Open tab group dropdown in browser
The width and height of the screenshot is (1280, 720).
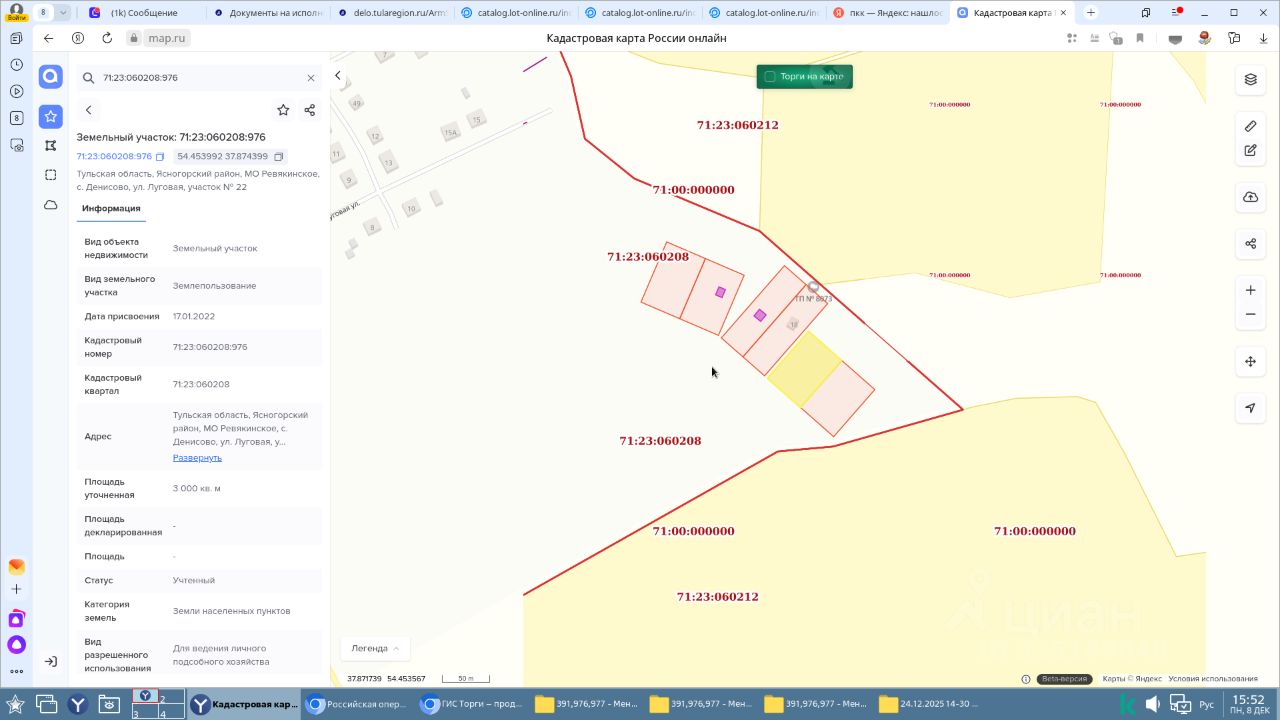(64, 13)
